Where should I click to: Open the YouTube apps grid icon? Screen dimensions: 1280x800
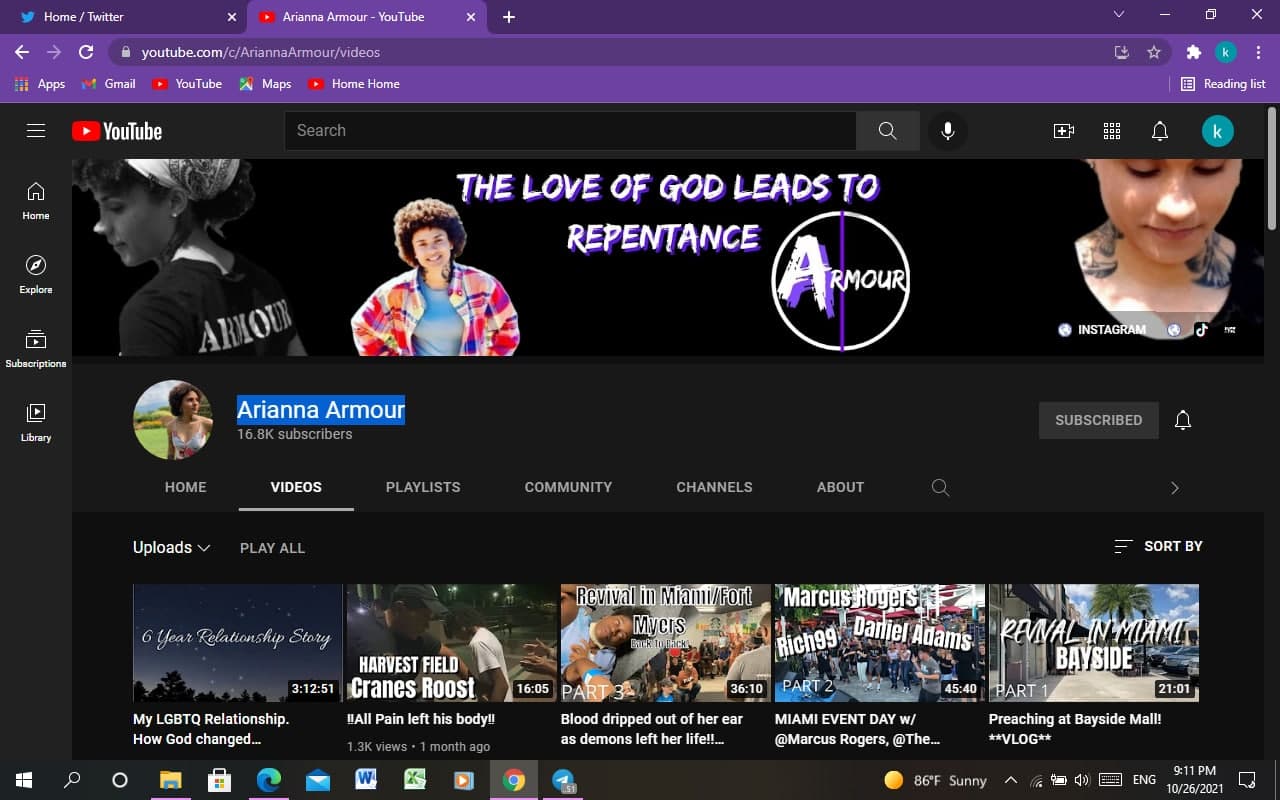(x=1112, y=131)
